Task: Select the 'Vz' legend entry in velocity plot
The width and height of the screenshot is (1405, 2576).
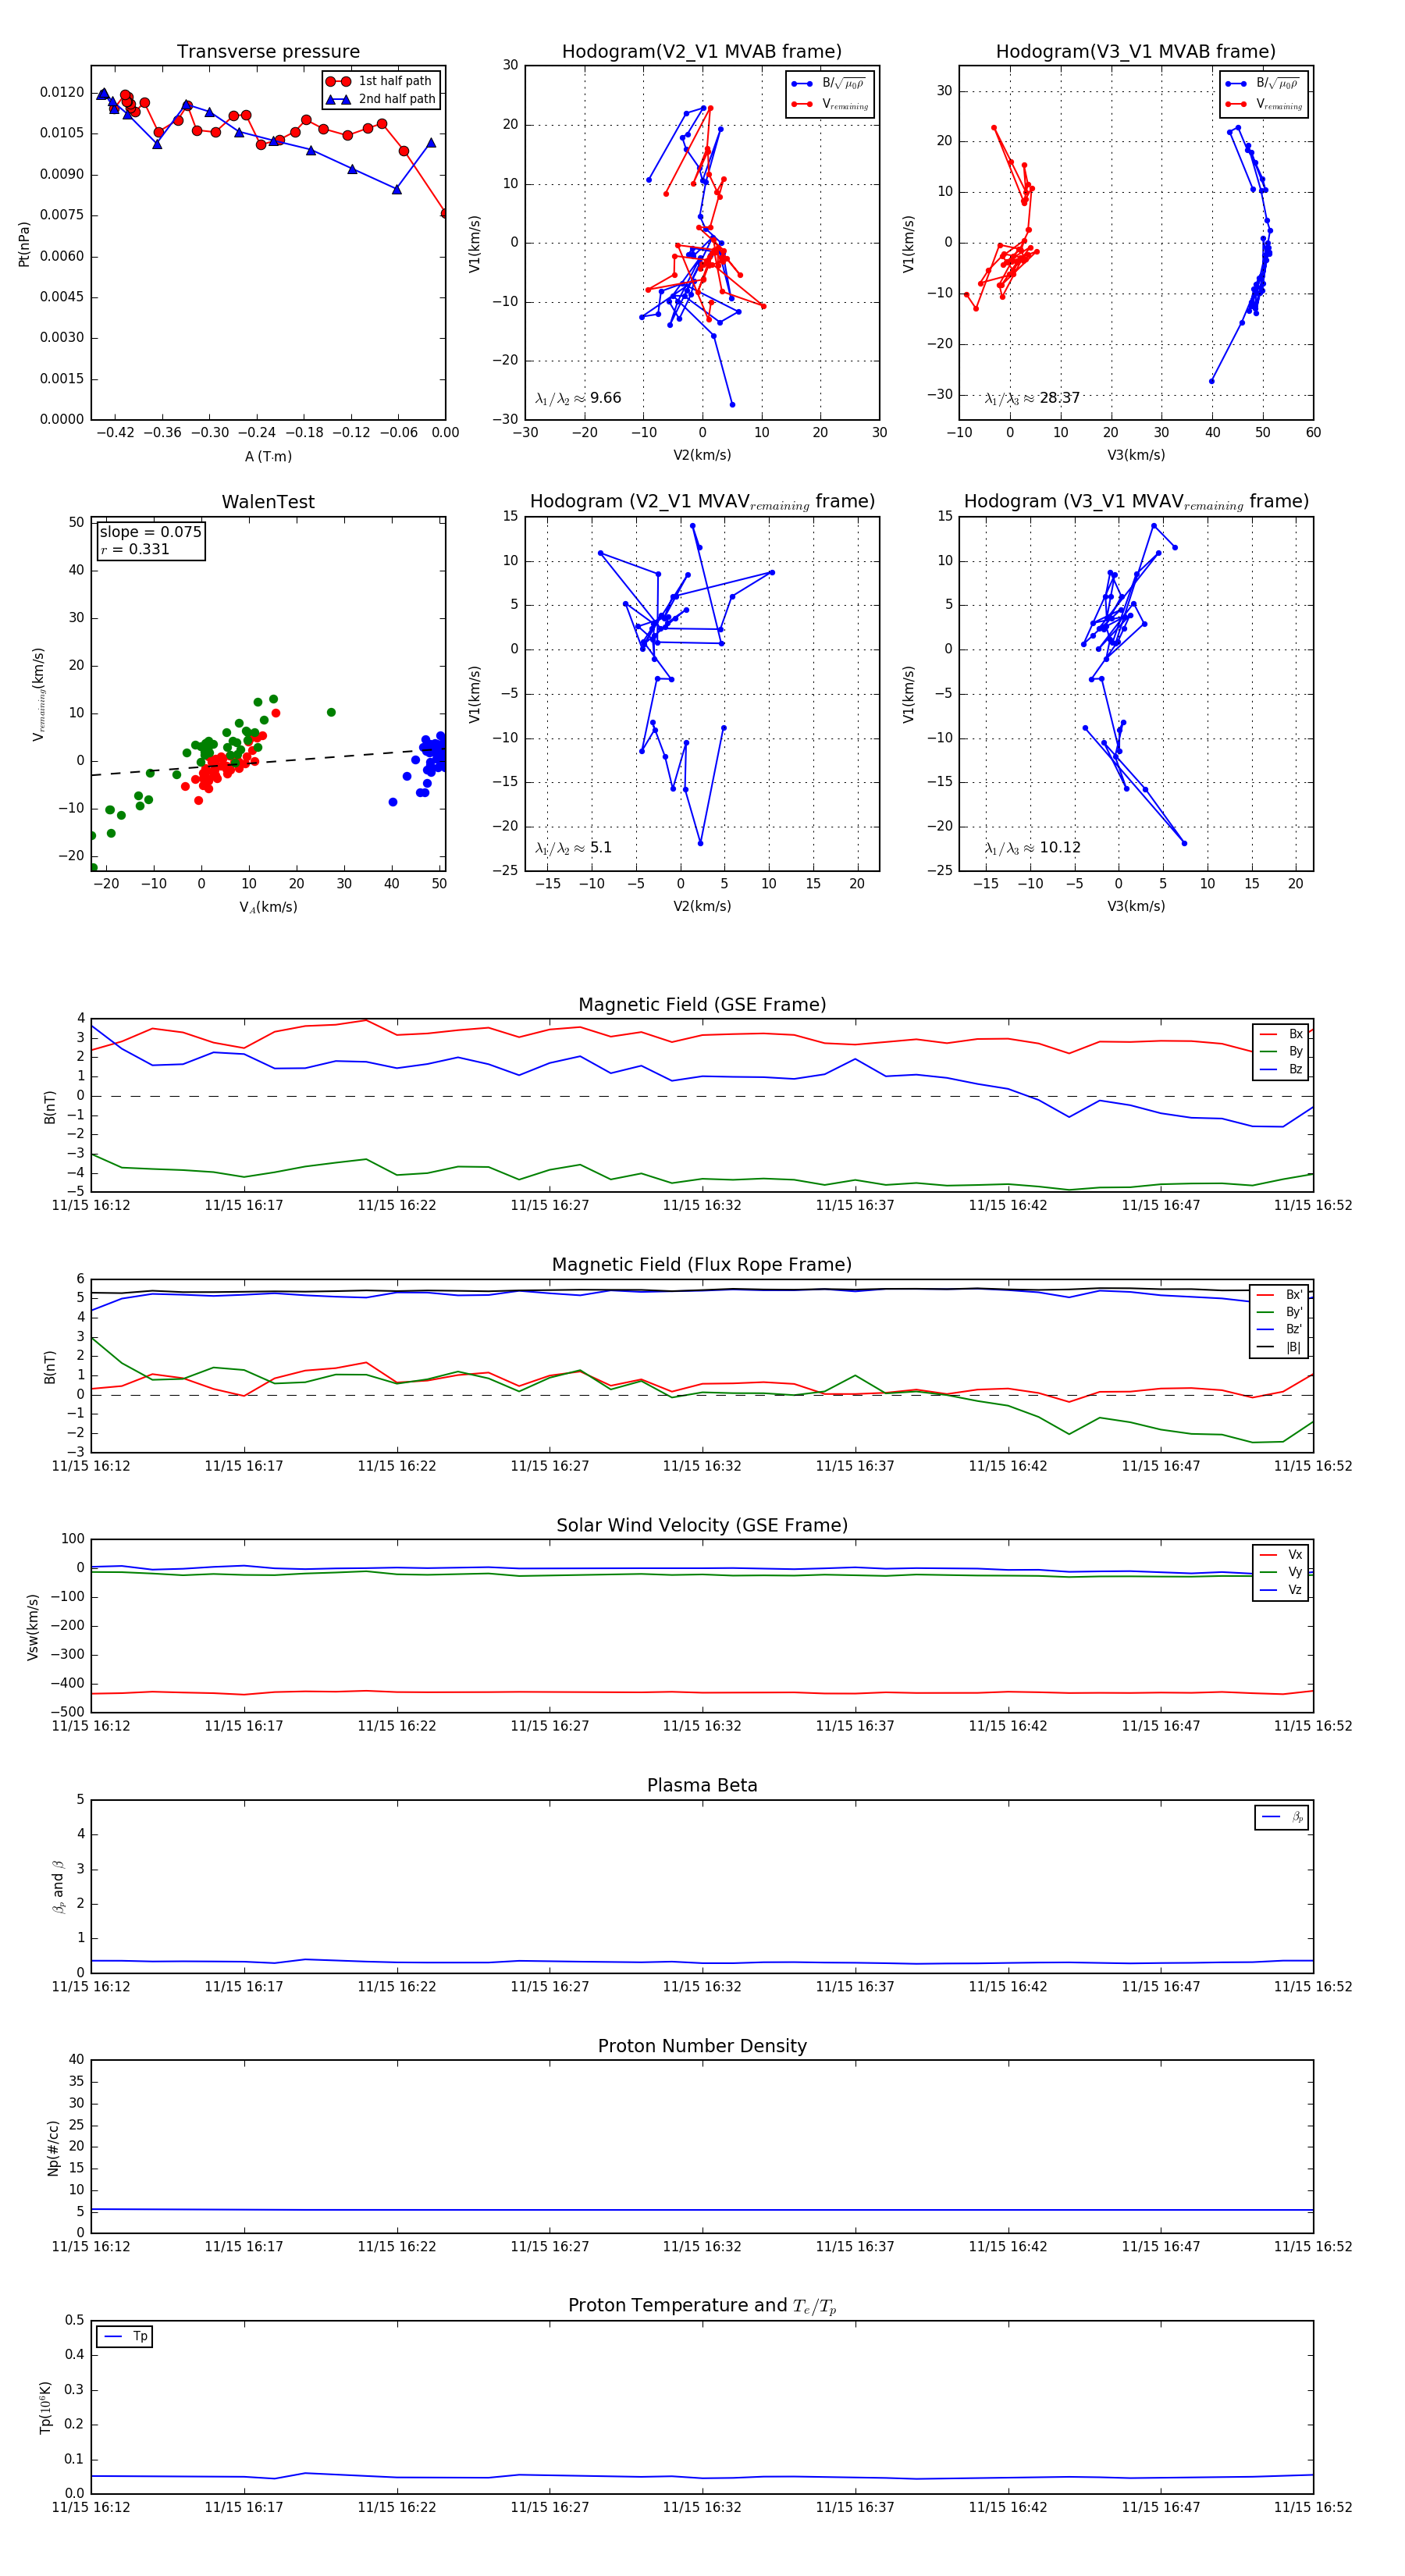Action: click(x=1281, y=1590)
